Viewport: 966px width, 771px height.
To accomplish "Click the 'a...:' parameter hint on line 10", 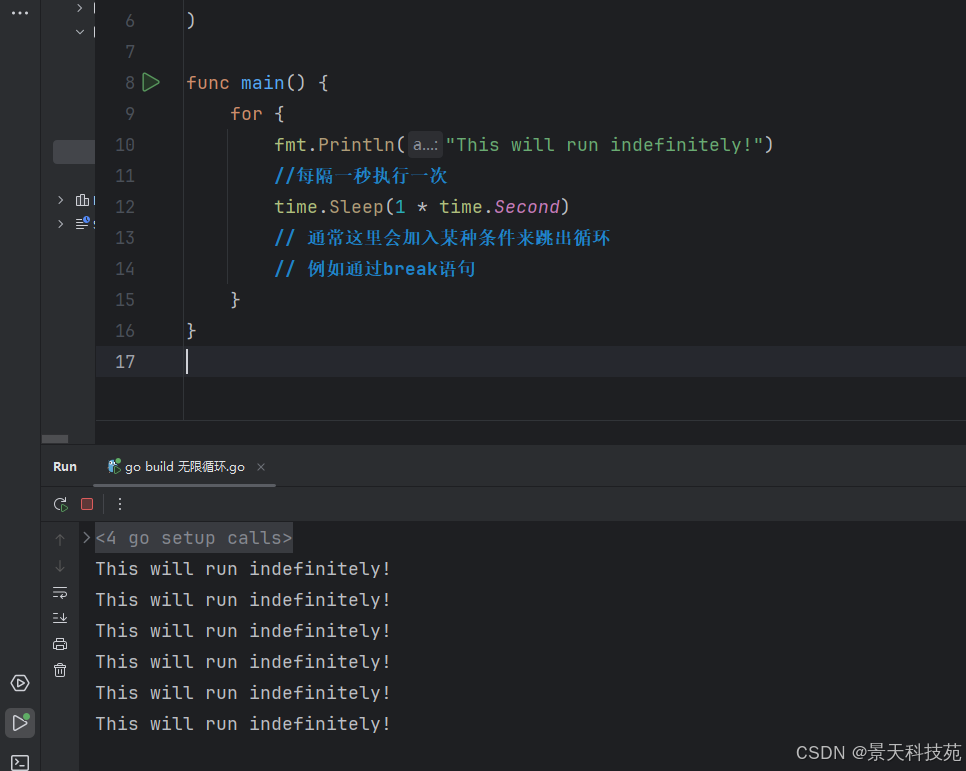I will pos(425,145).
